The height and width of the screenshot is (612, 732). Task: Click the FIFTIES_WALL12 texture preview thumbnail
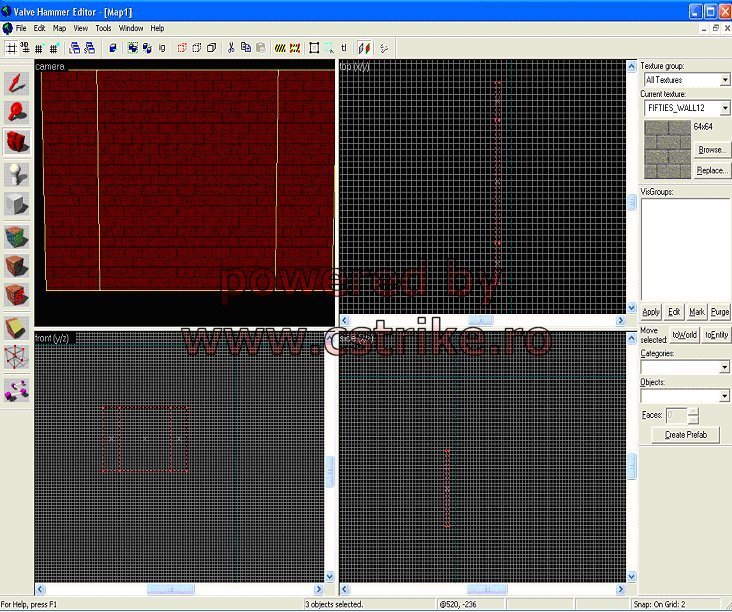[x=666, y=149]
